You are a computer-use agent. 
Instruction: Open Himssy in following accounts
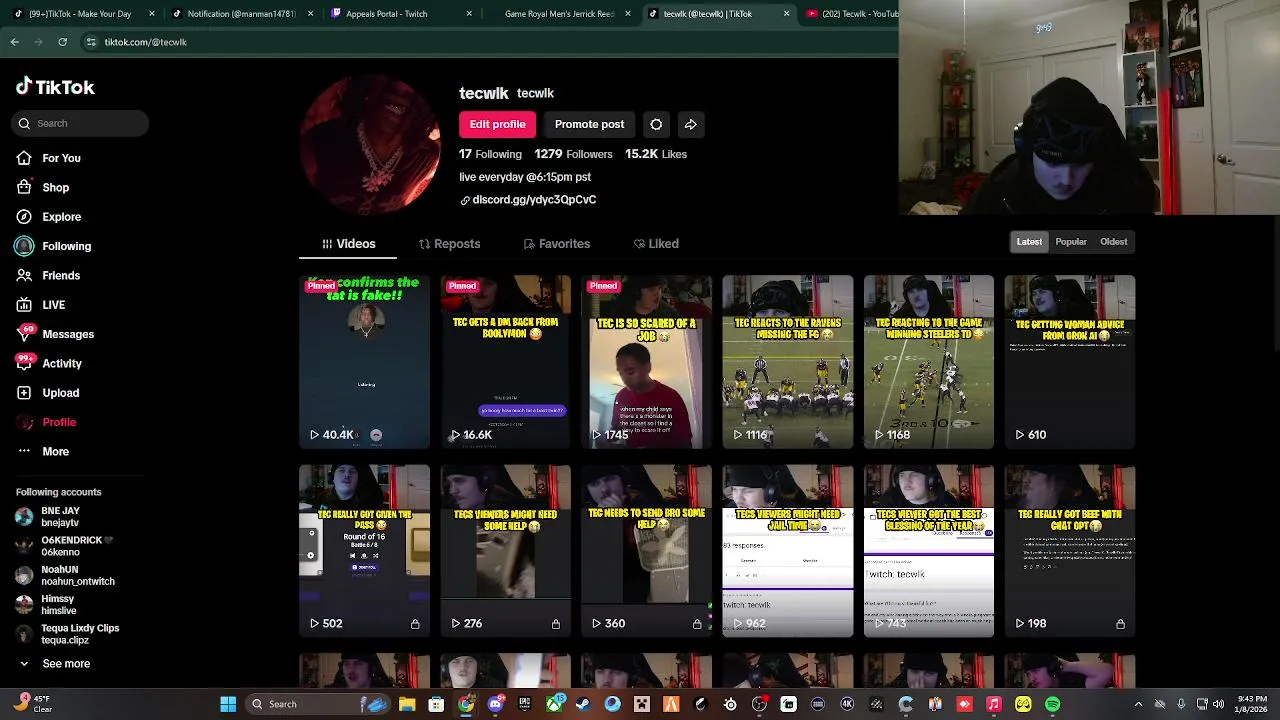point(46,604)
